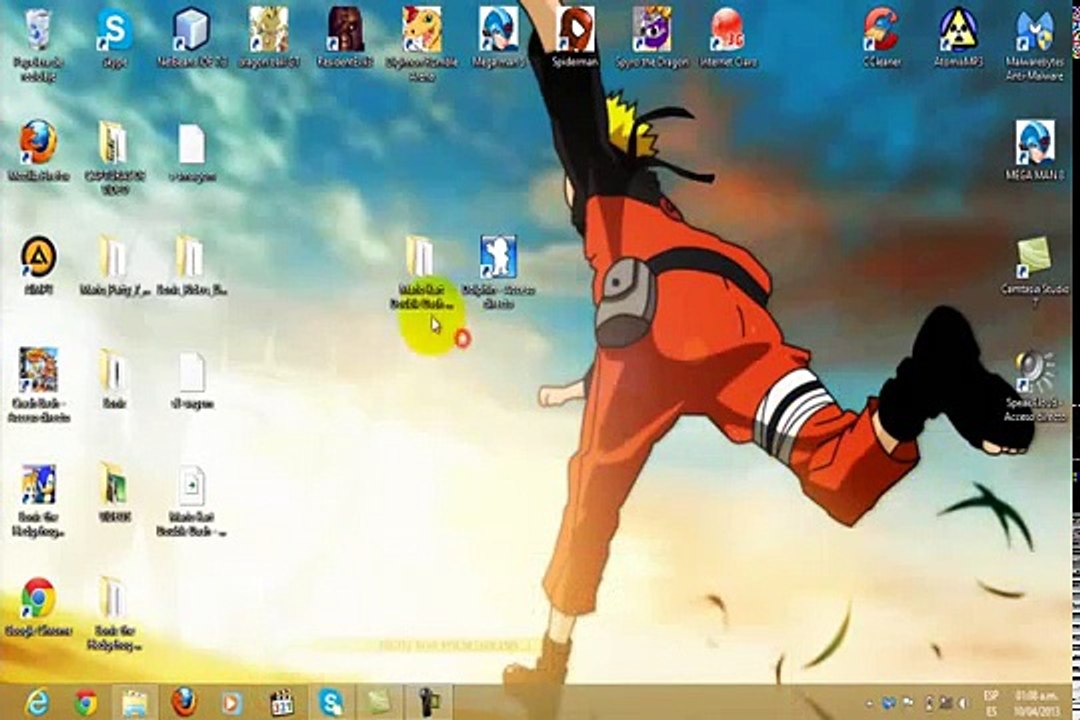Select the Resident Evil desktop shortcut

coord(345,38)
